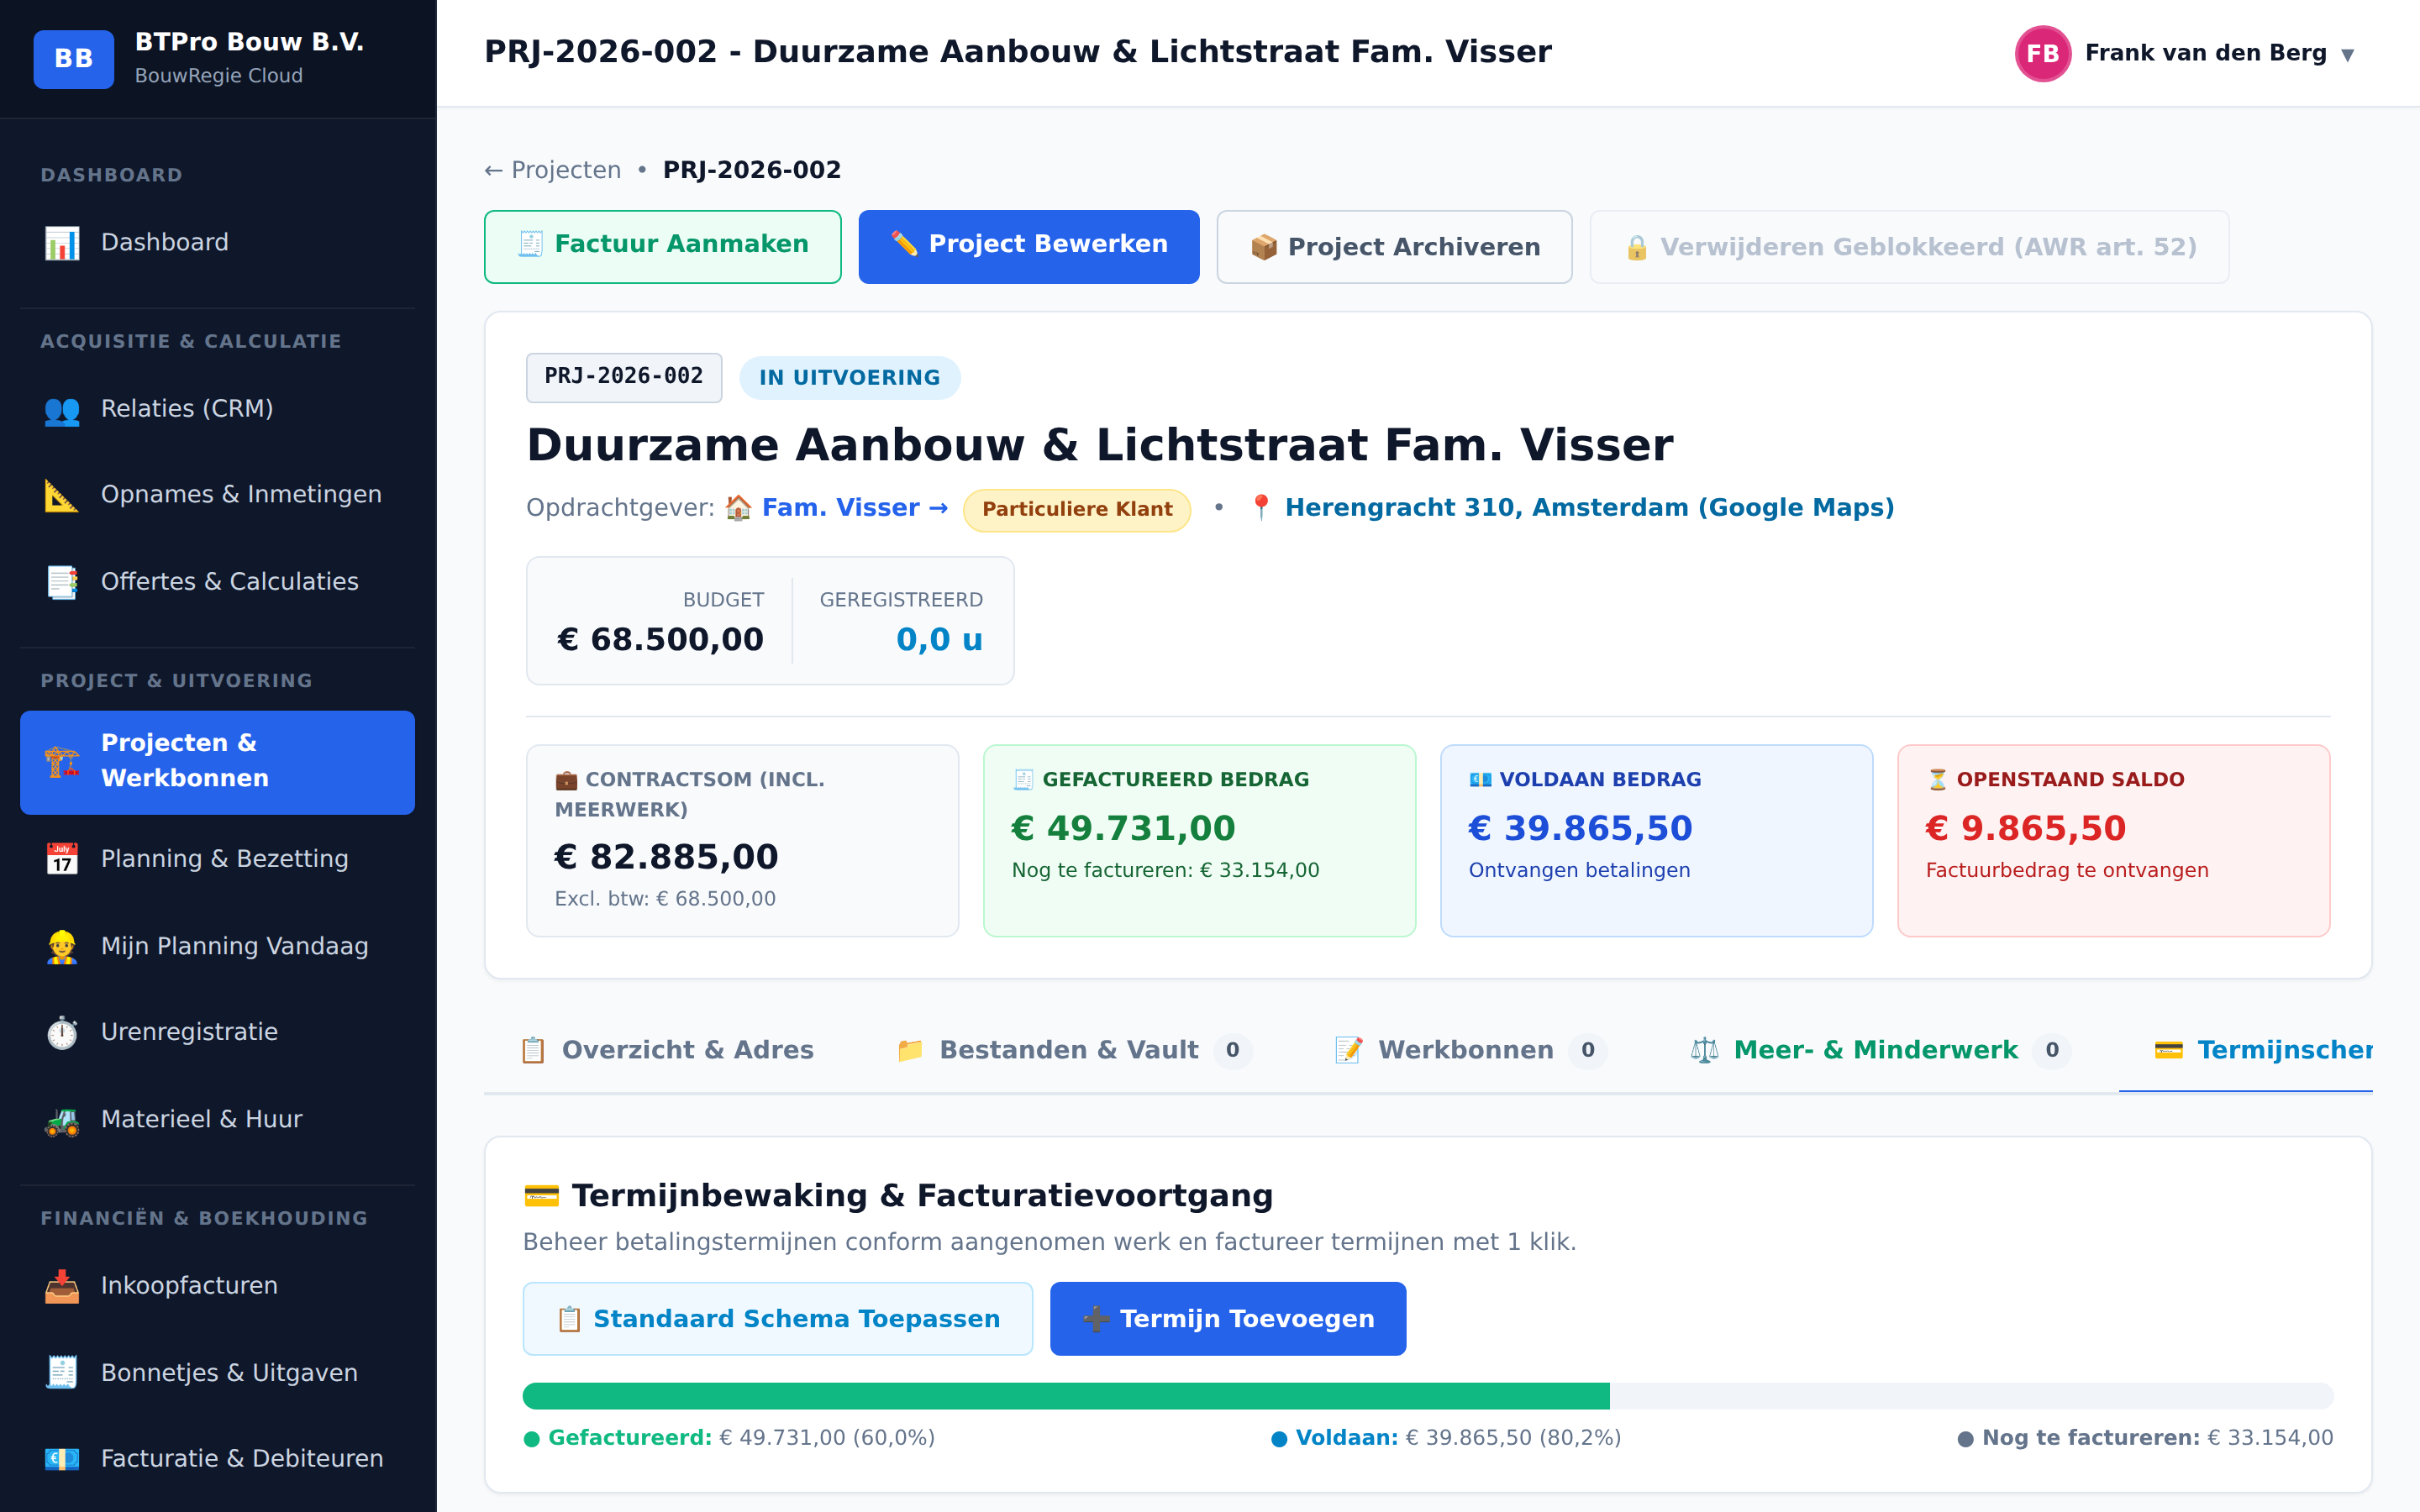The width and height of the screenshot is (2420, 1512).
Task: Click the Mijn Planning Vandaag worker icon
Action: pyautogui.click(x=62, y=946)
